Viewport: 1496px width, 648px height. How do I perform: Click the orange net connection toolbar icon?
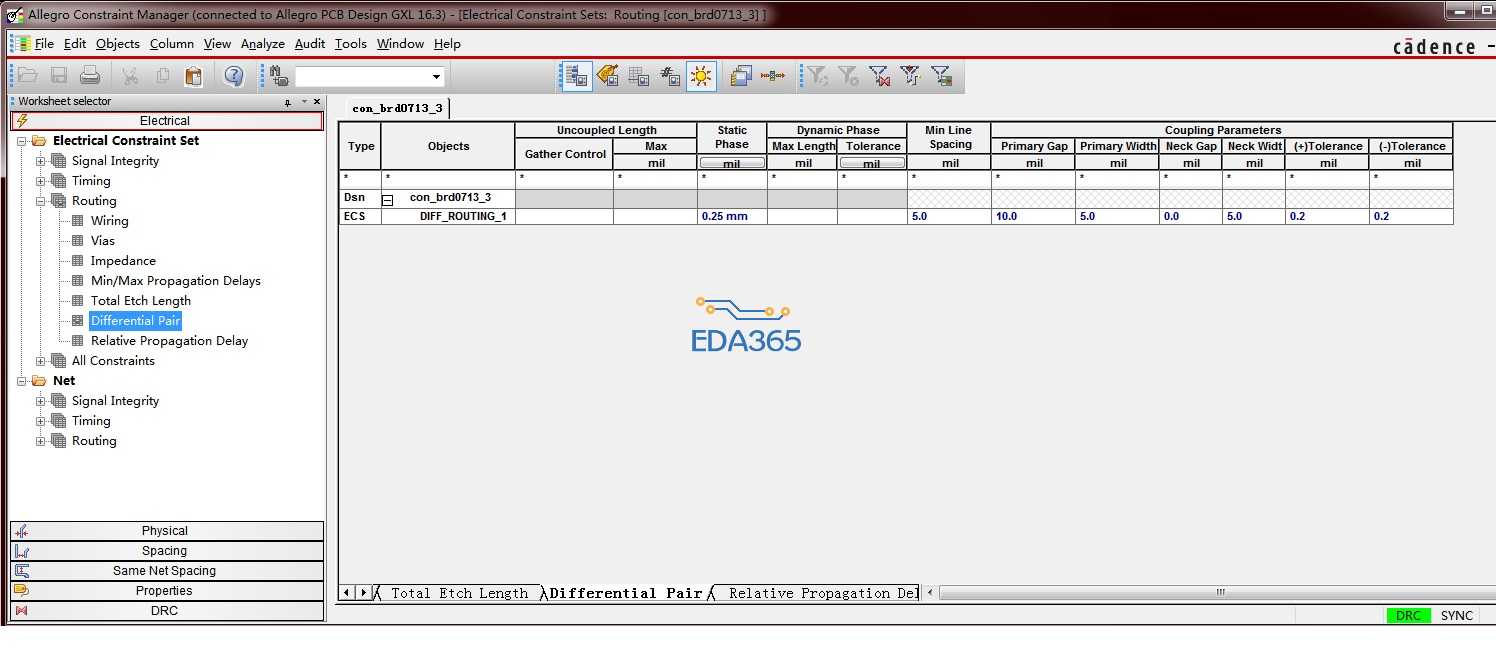tap(772, 76)
